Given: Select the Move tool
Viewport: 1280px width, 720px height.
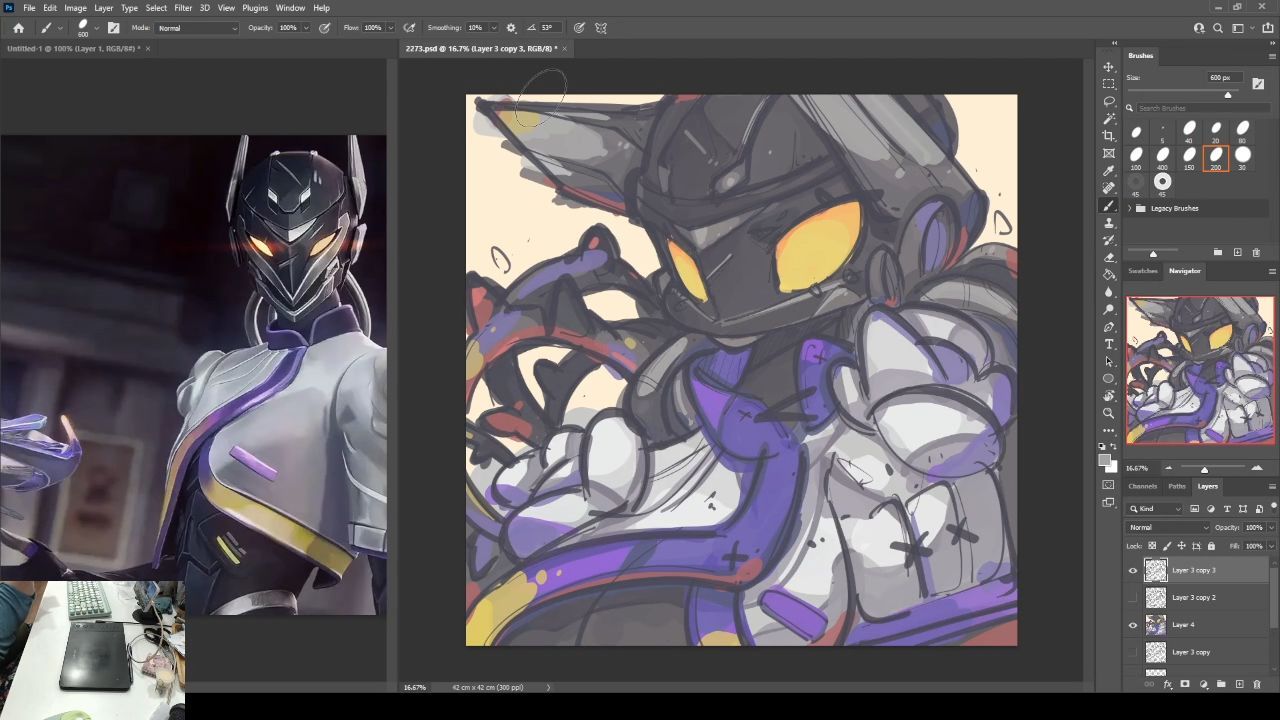Looking at the screenshot, I should click(x=1109, y=67).
